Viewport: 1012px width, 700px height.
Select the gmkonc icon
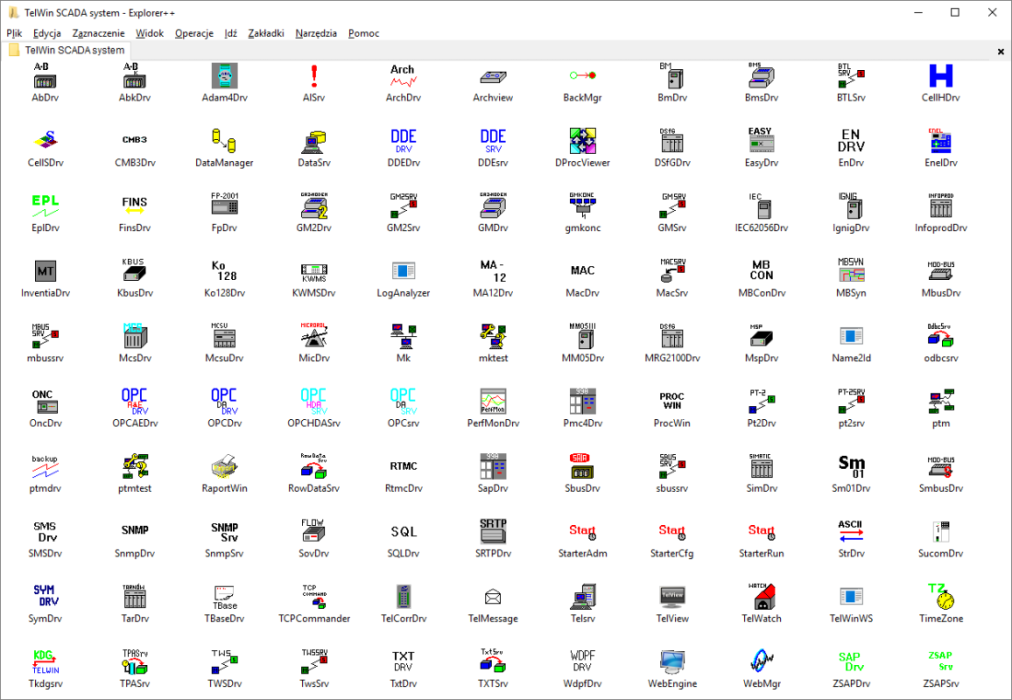[x=583, y=206]
